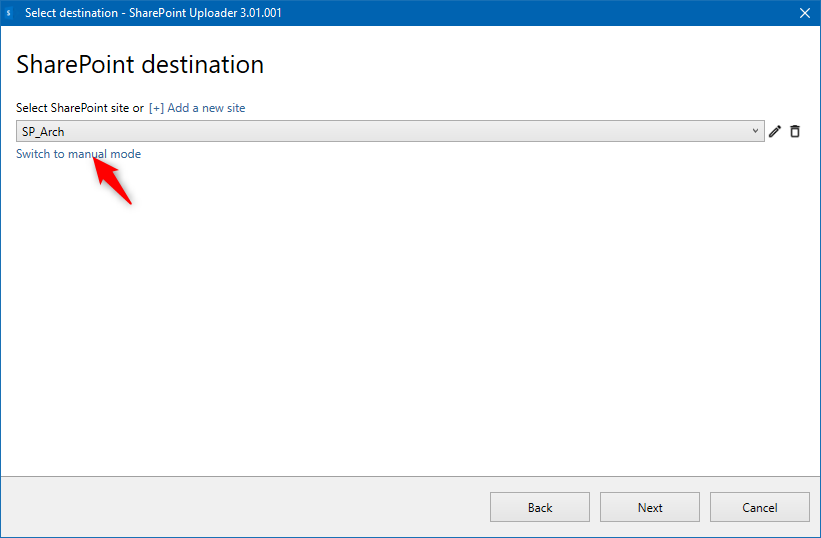Go Back to the previous step
Image resolution: width=821 pixels, height=538 pixels.
540,507
